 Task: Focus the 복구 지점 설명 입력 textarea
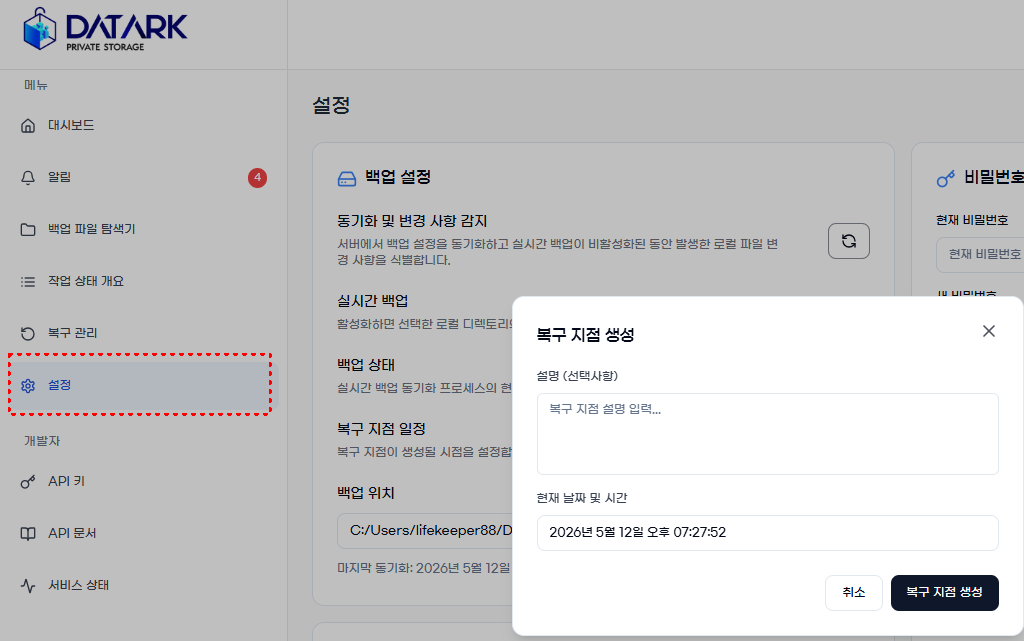pos(767,433)
